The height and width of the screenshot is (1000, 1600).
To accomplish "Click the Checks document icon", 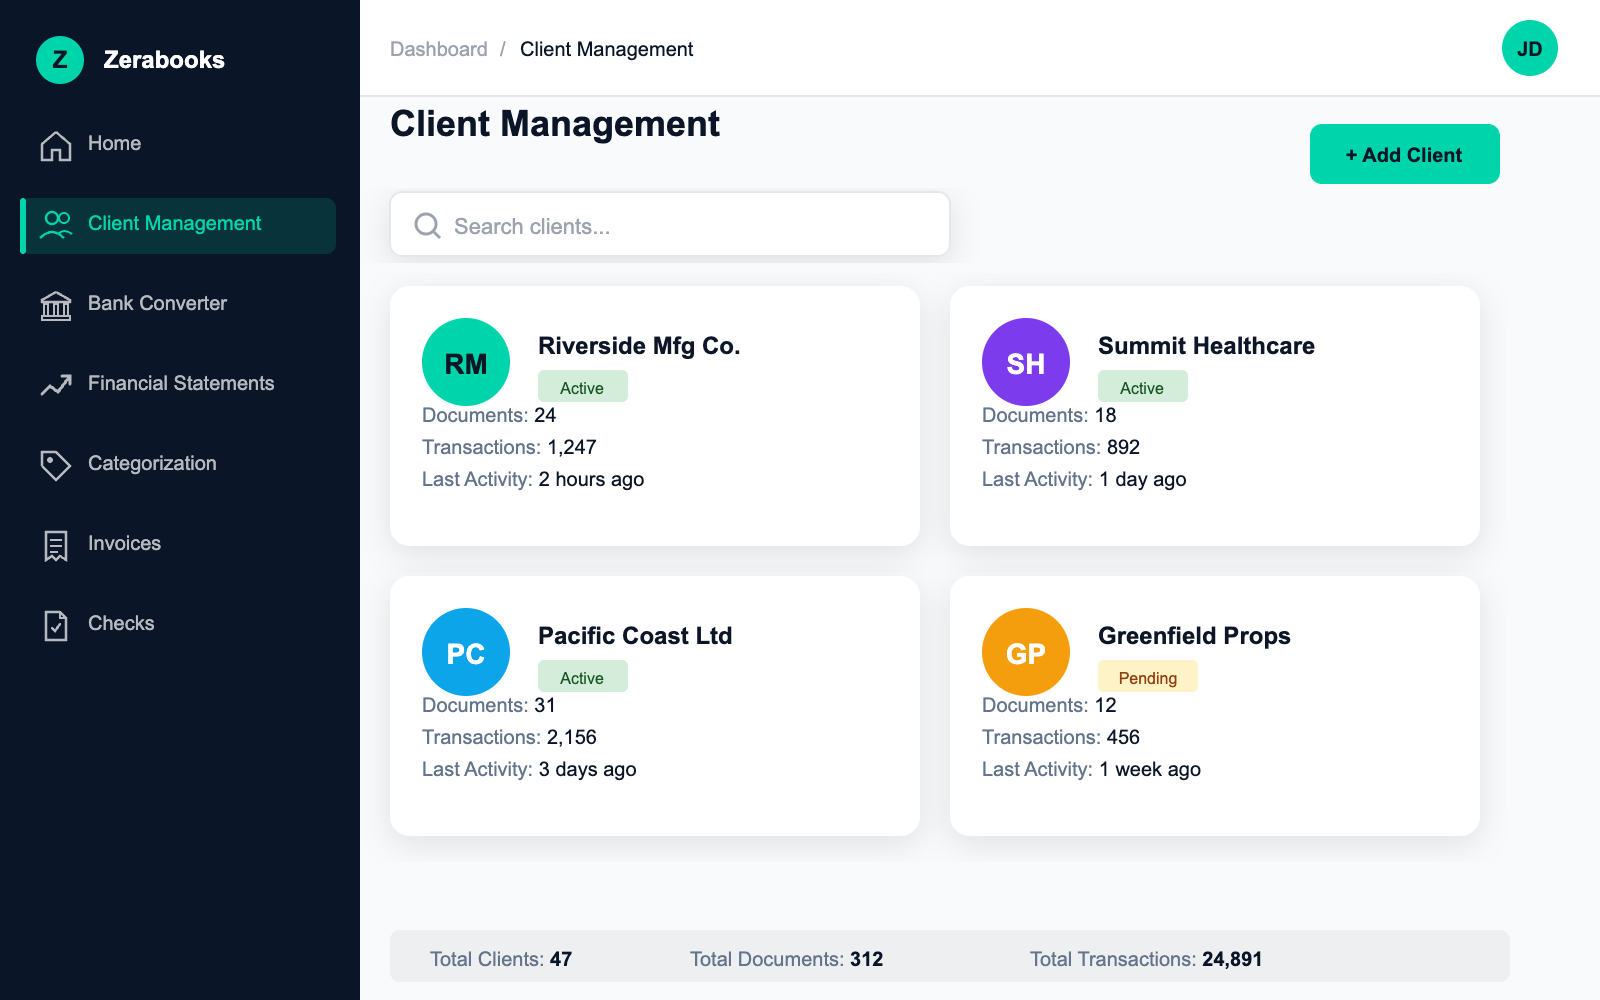I will pyautogui.click(x=56, y=625).
